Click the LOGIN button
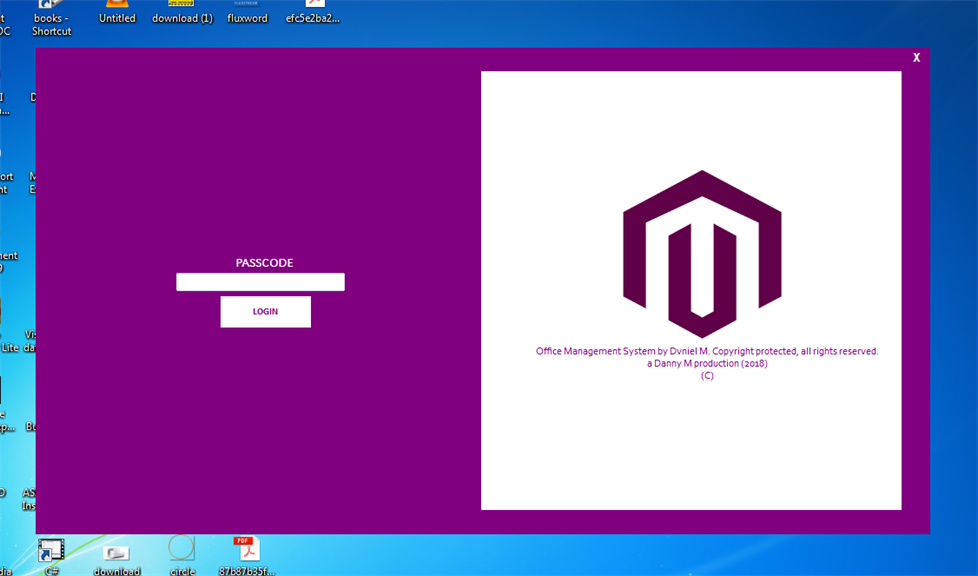978x576 pixels. tap(266, 311)
